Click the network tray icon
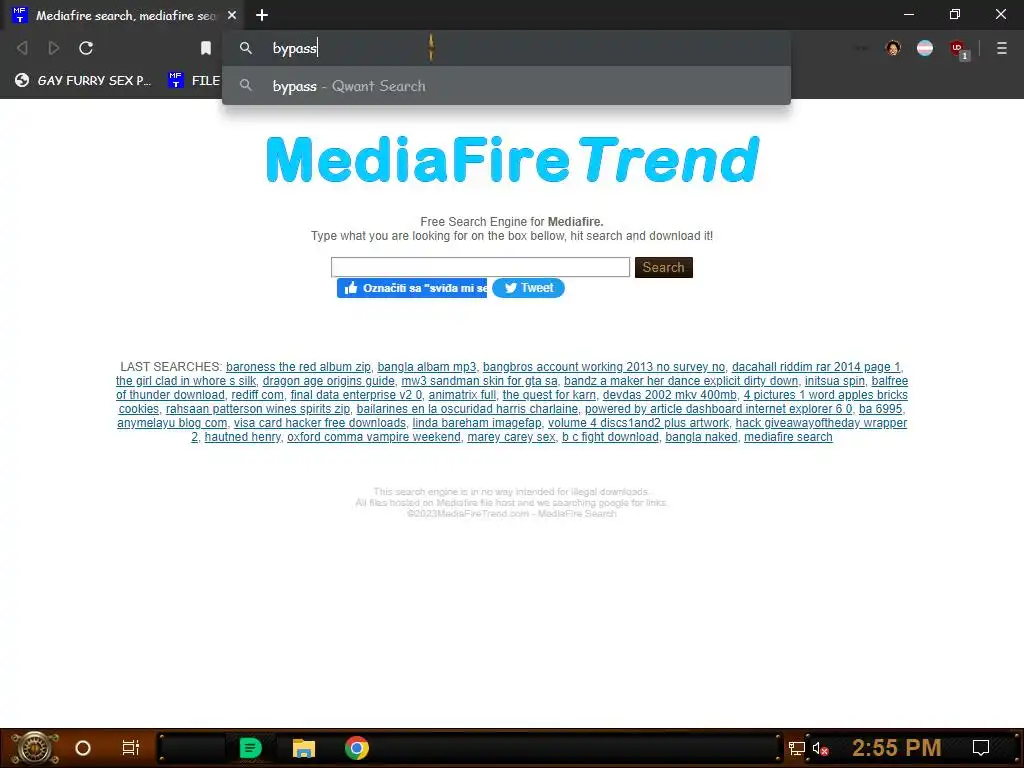 coord(797,748)
